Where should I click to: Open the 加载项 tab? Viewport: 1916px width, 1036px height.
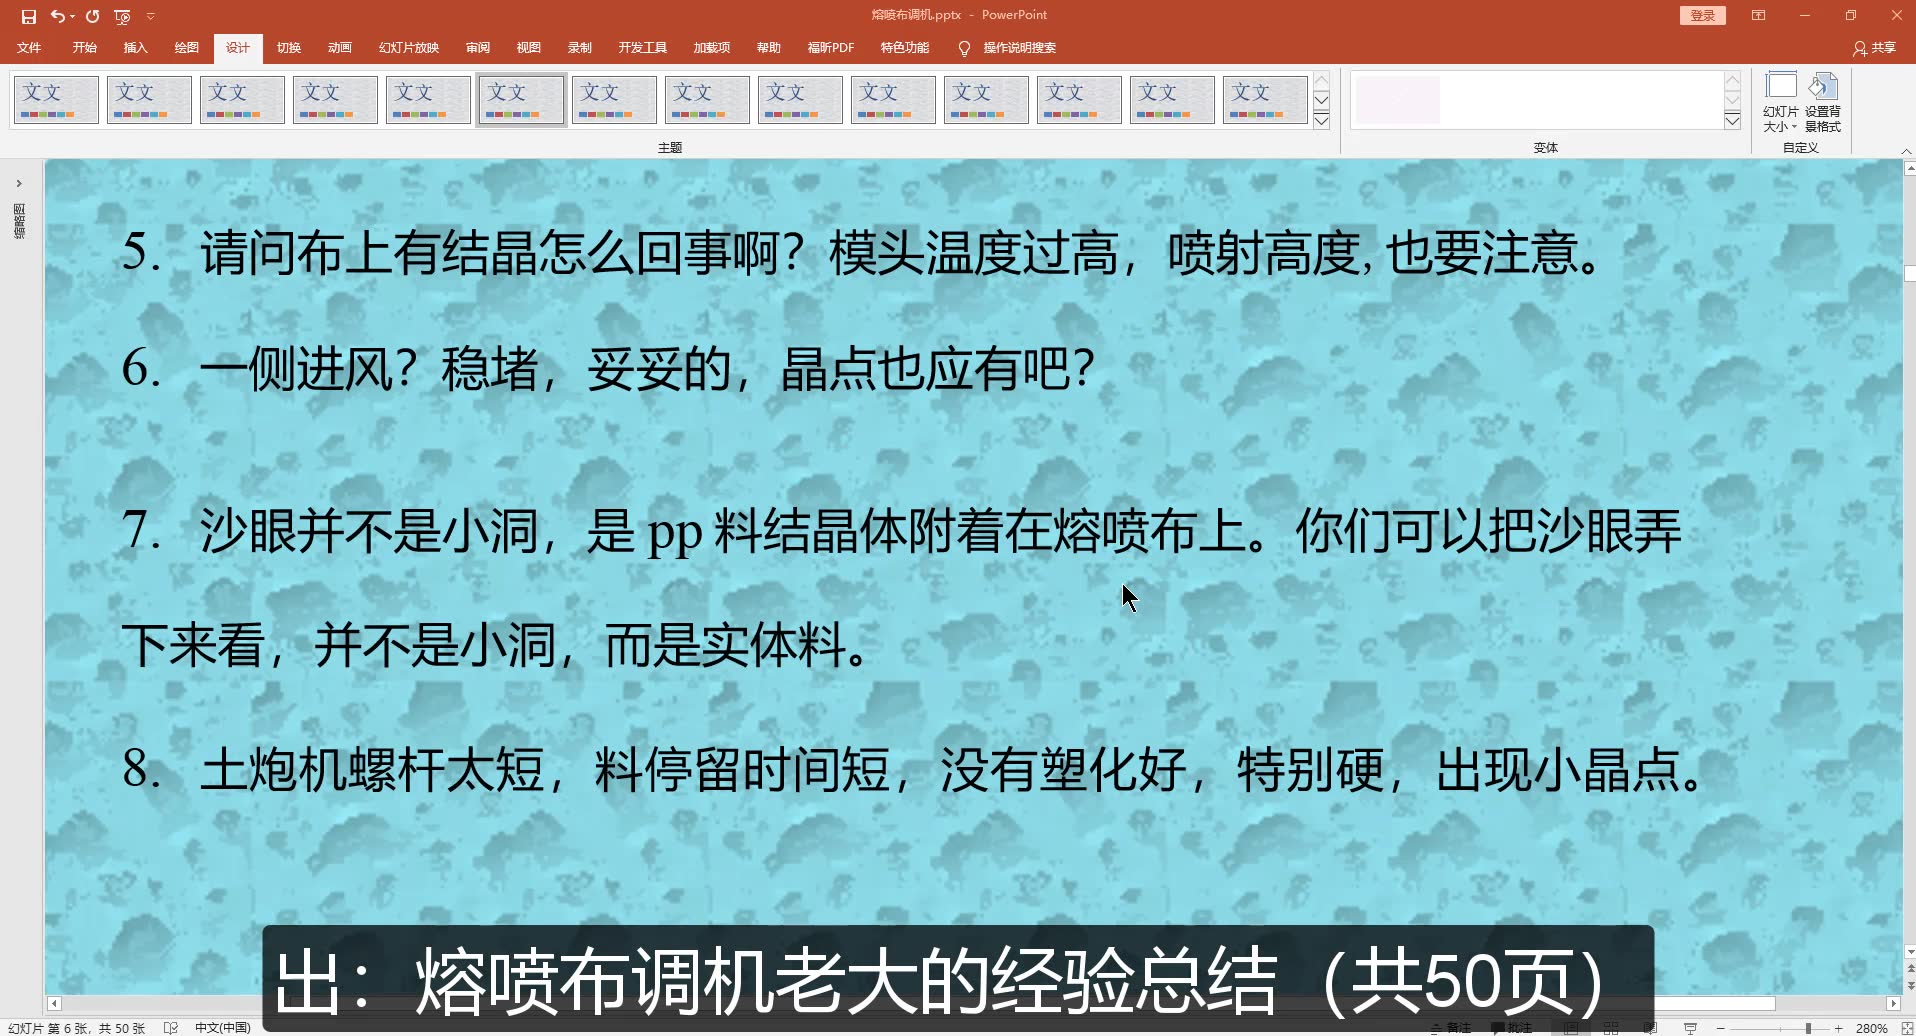pos(712,48)
